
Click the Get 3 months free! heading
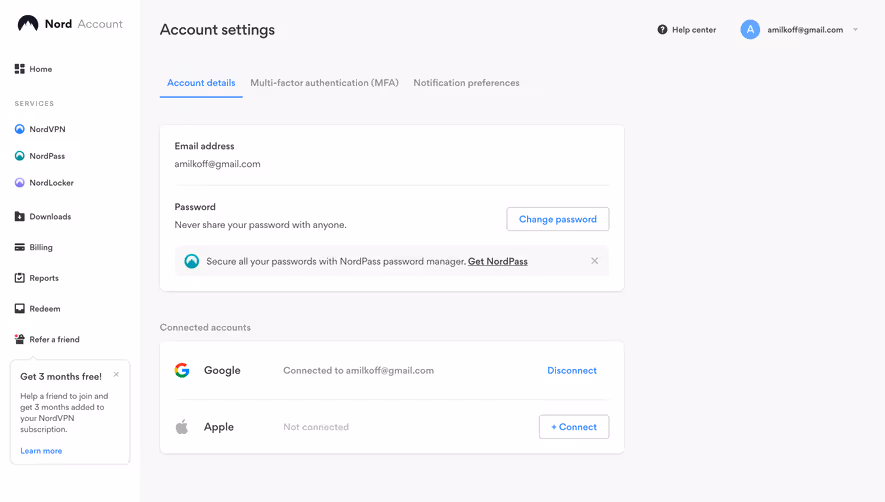tap(61, 377)
